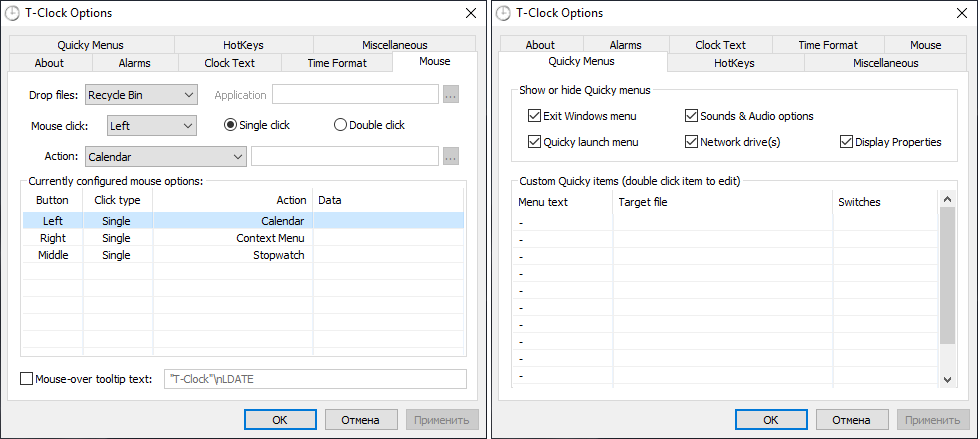Open About tab in right window

tap(540, 45)
